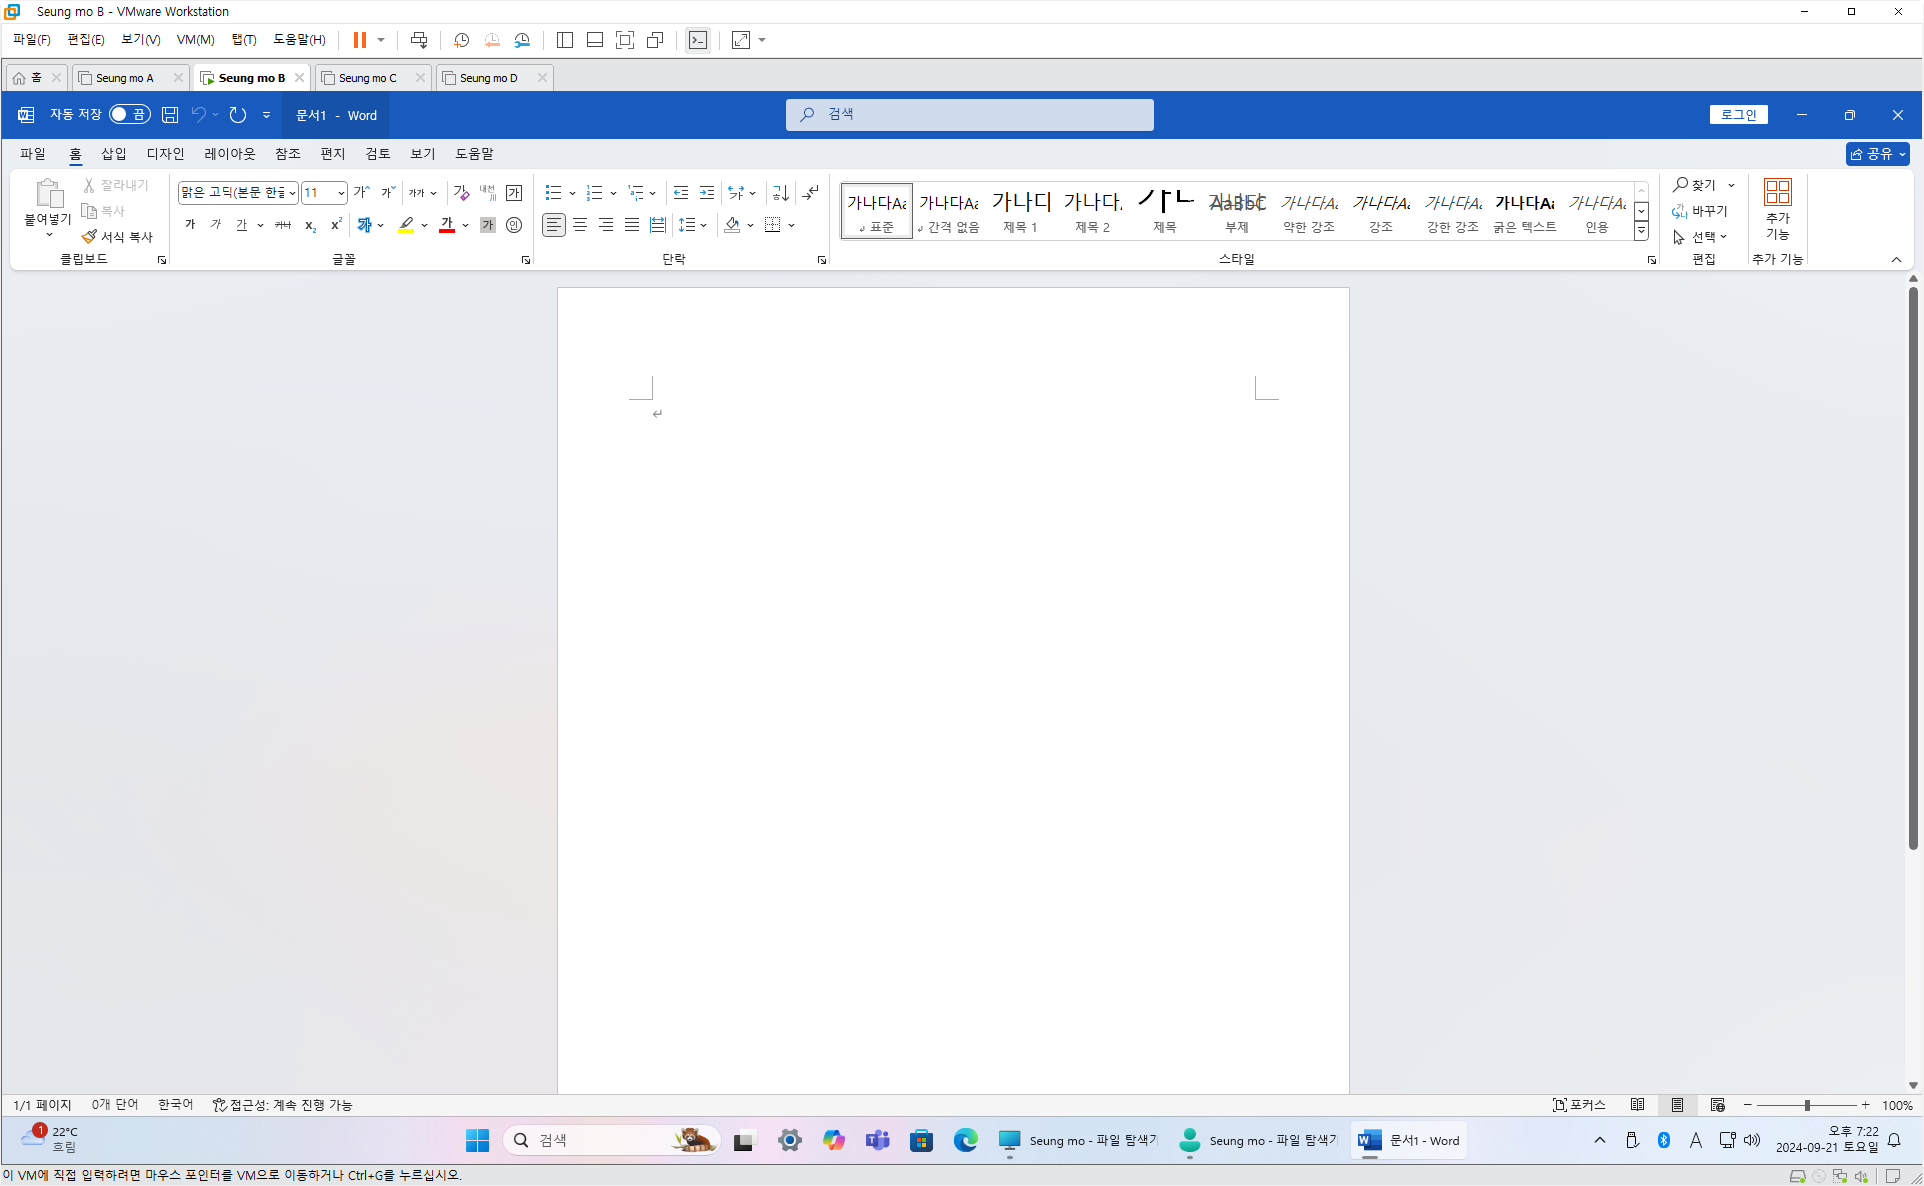Click the bullet list icon
Image resolution: width=1924 pixels, height=1186 pixels.
[x=553, y=193]
